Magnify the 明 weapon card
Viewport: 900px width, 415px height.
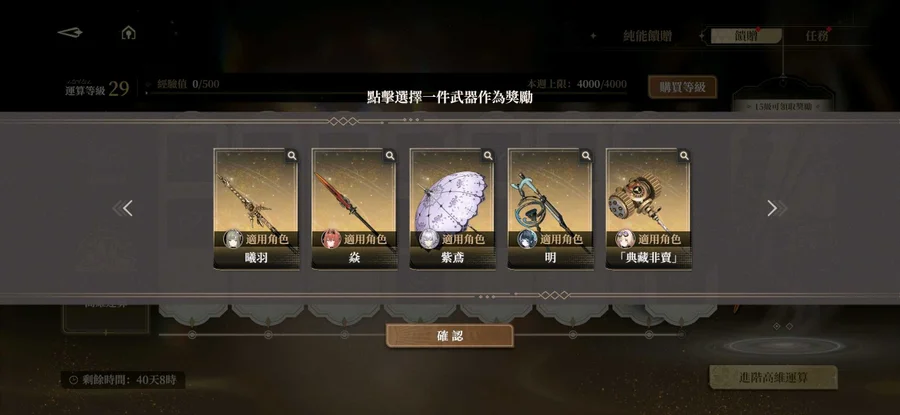(586, 156)
